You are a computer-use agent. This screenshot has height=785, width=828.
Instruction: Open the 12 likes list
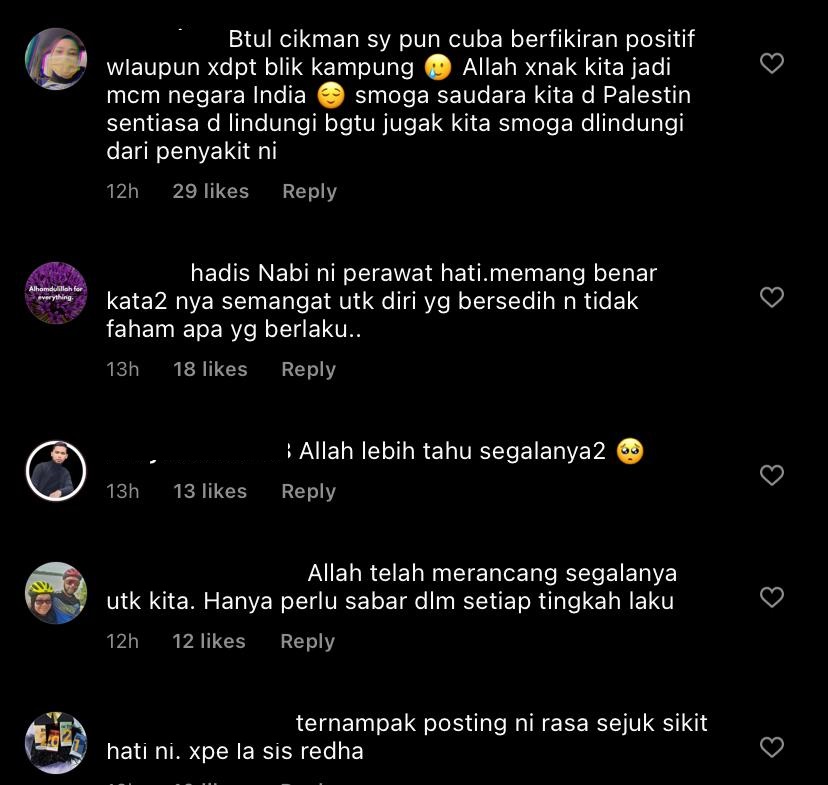tap(209, 641)
